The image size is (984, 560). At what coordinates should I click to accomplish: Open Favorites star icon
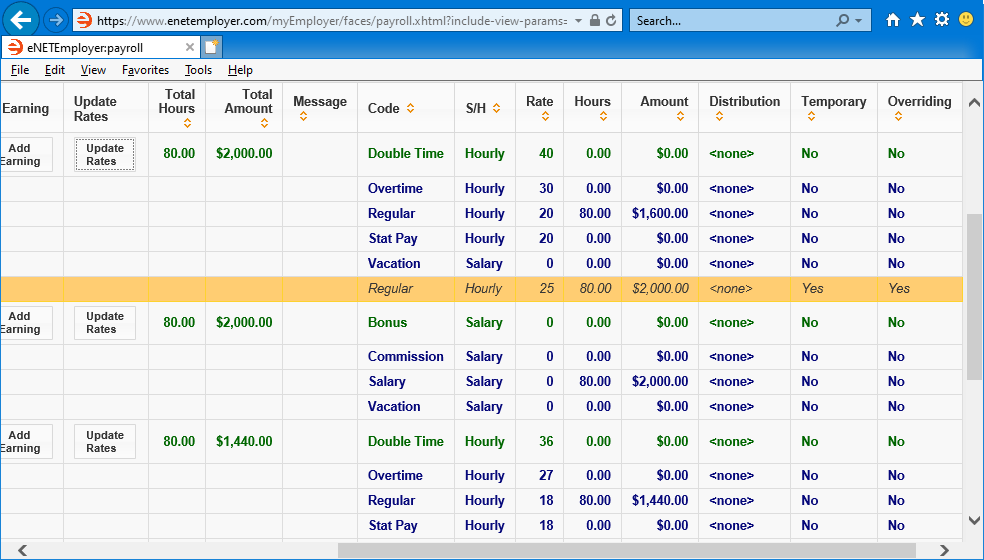(917, 20)
